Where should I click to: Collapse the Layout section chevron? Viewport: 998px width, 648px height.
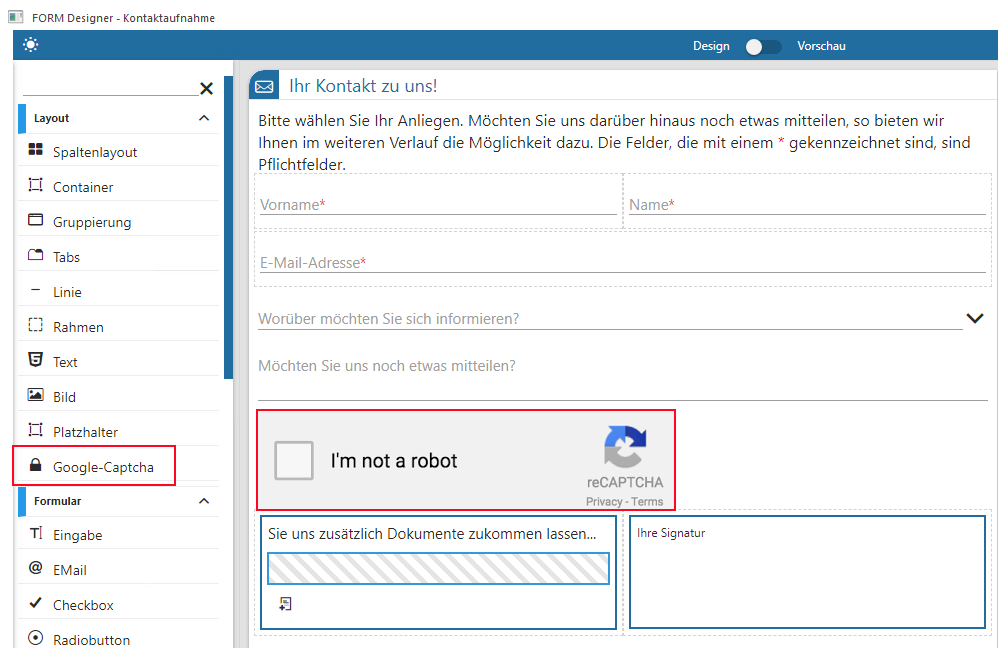pyautogui.click(x=204, y=118)
